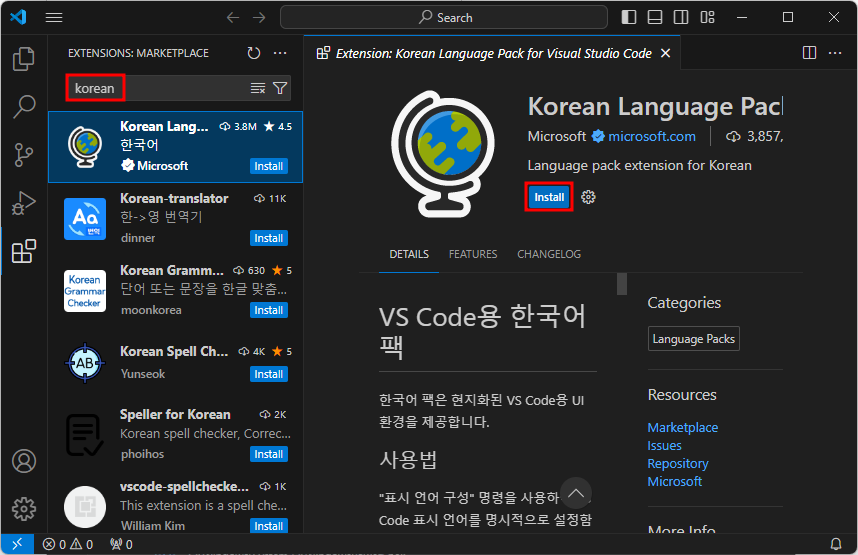Select the Korean Grammar Checker thumbnail
The height and width of the screenshot is (555, 858).
coord(85,291)
